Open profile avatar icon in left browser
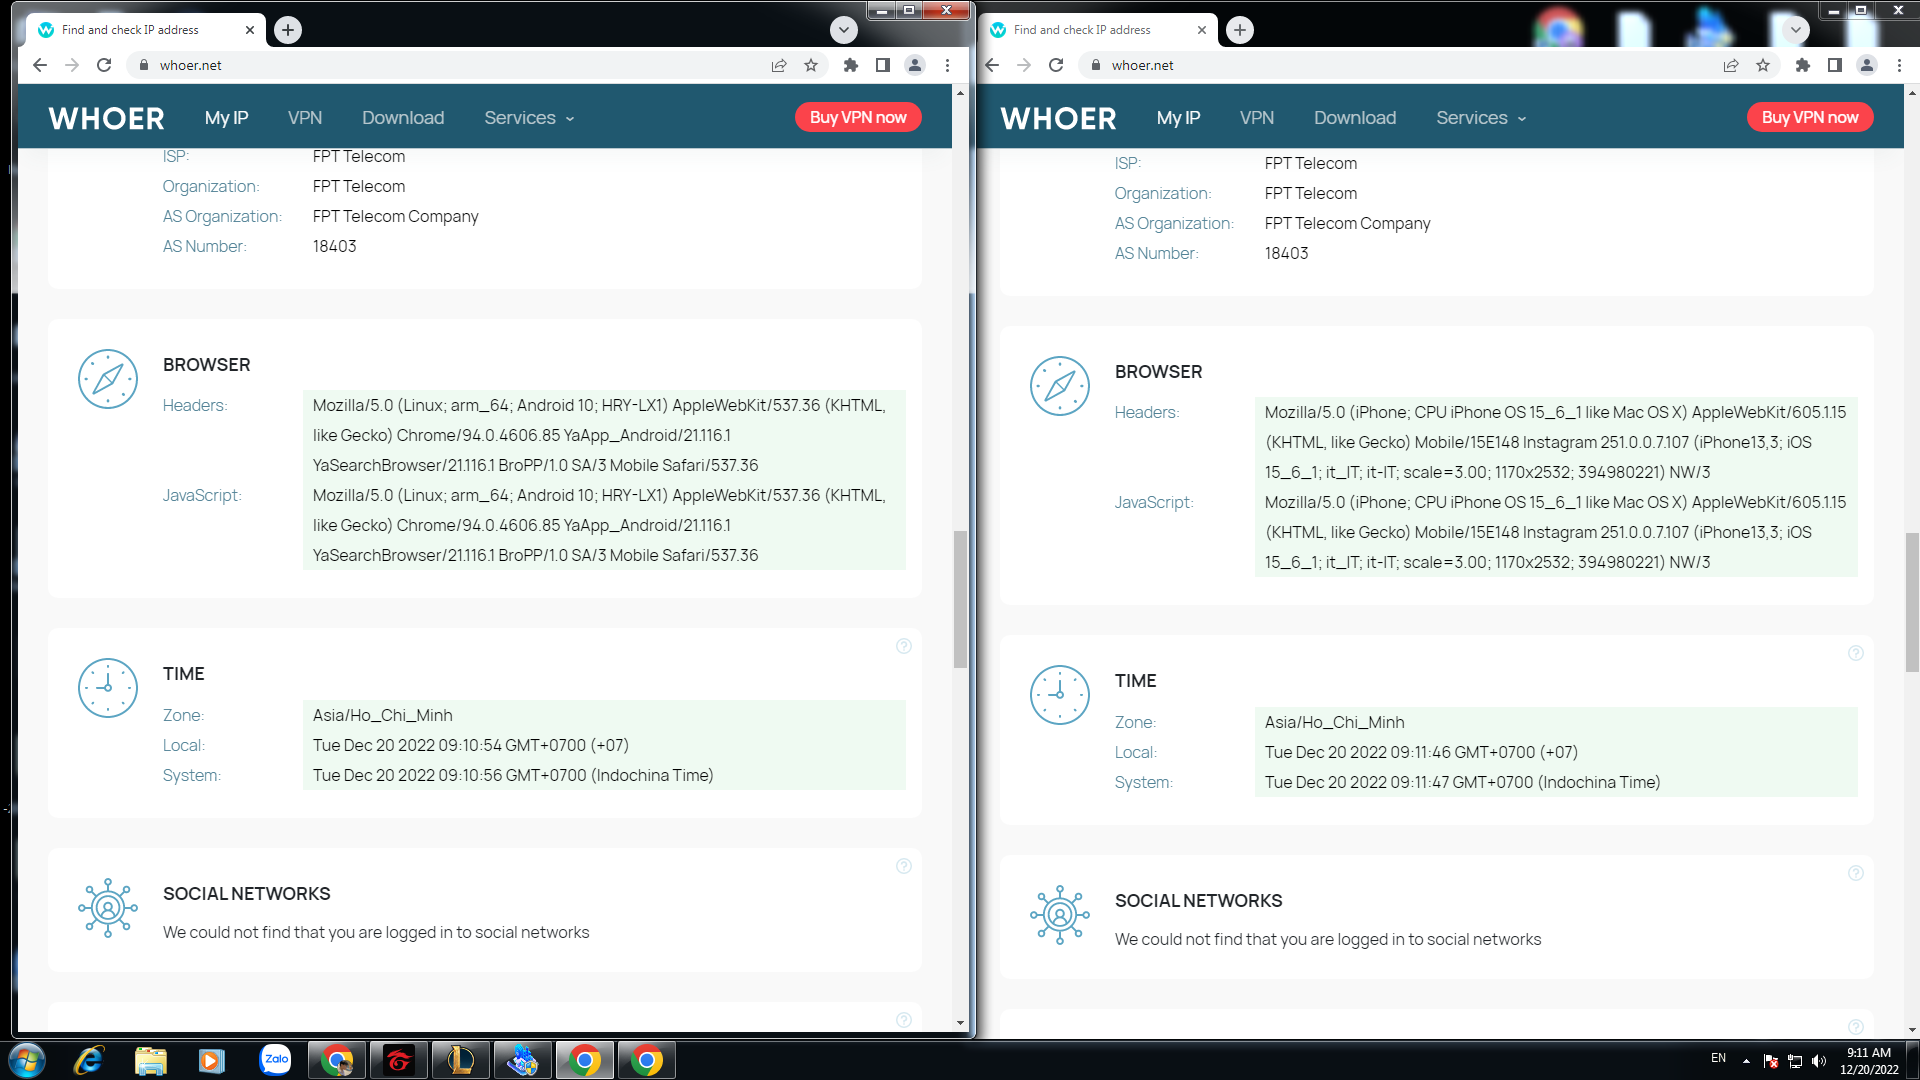 (x=914, y=65)
